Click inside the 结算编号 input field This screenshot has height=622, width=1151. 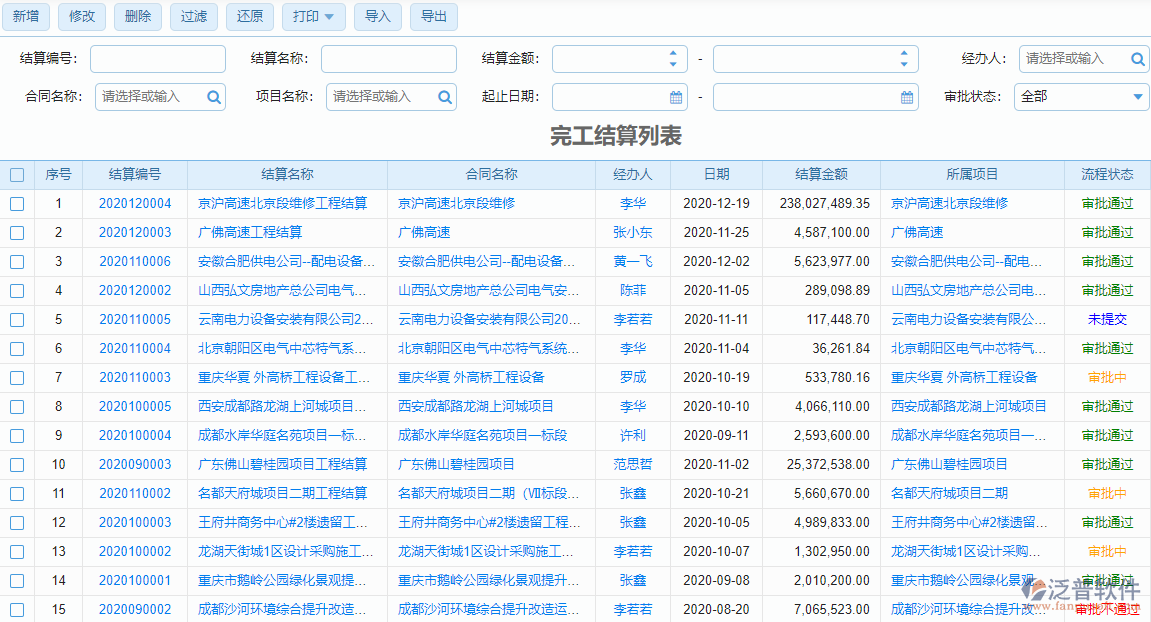coord(157,59)
